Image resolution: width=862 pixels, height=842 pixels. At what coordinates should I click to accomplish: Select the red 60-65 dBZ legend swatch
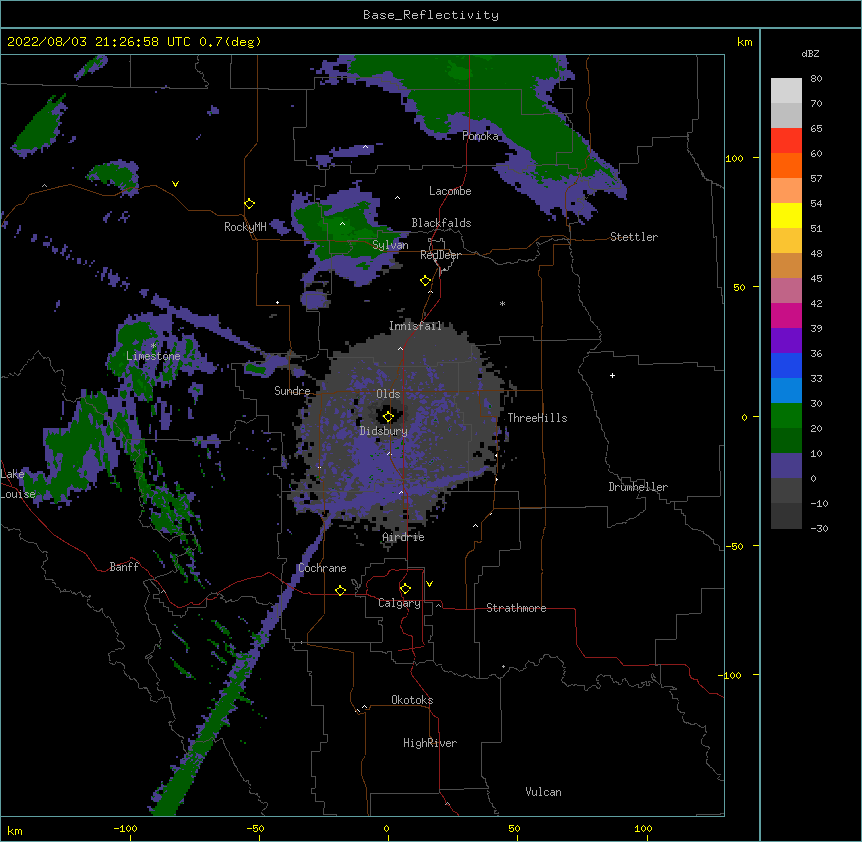click(x=786, y=140)
